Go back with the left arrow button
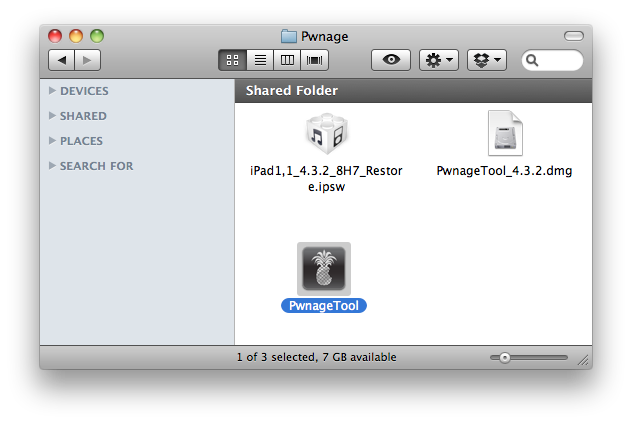This screenshot has height=424, width=632. coord(62,60)
